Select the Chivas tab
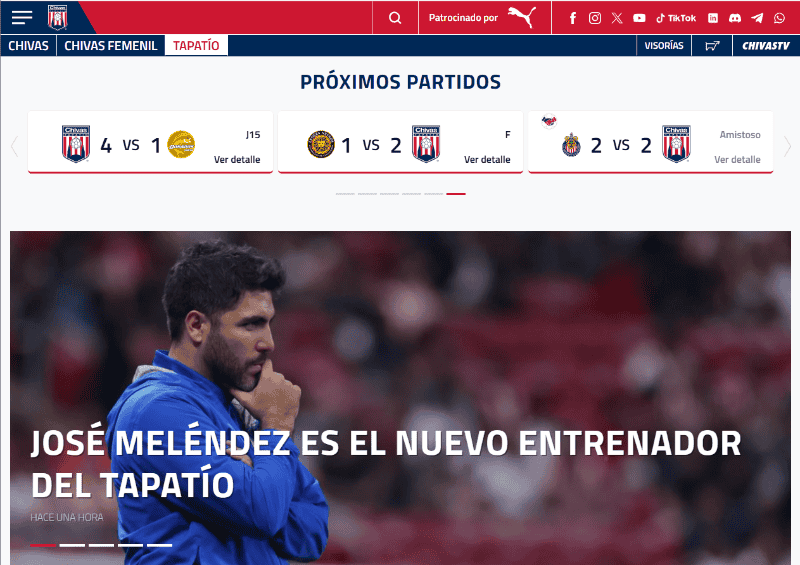Screen dimensions: 800x565 (x=29, y=46)
